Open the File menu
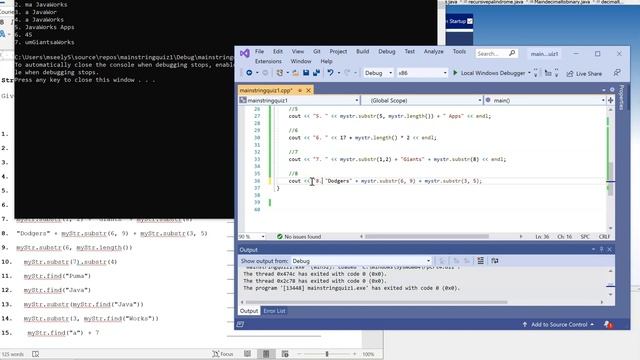Viewport: 640px width, 360px height. [x=260, y=51]
